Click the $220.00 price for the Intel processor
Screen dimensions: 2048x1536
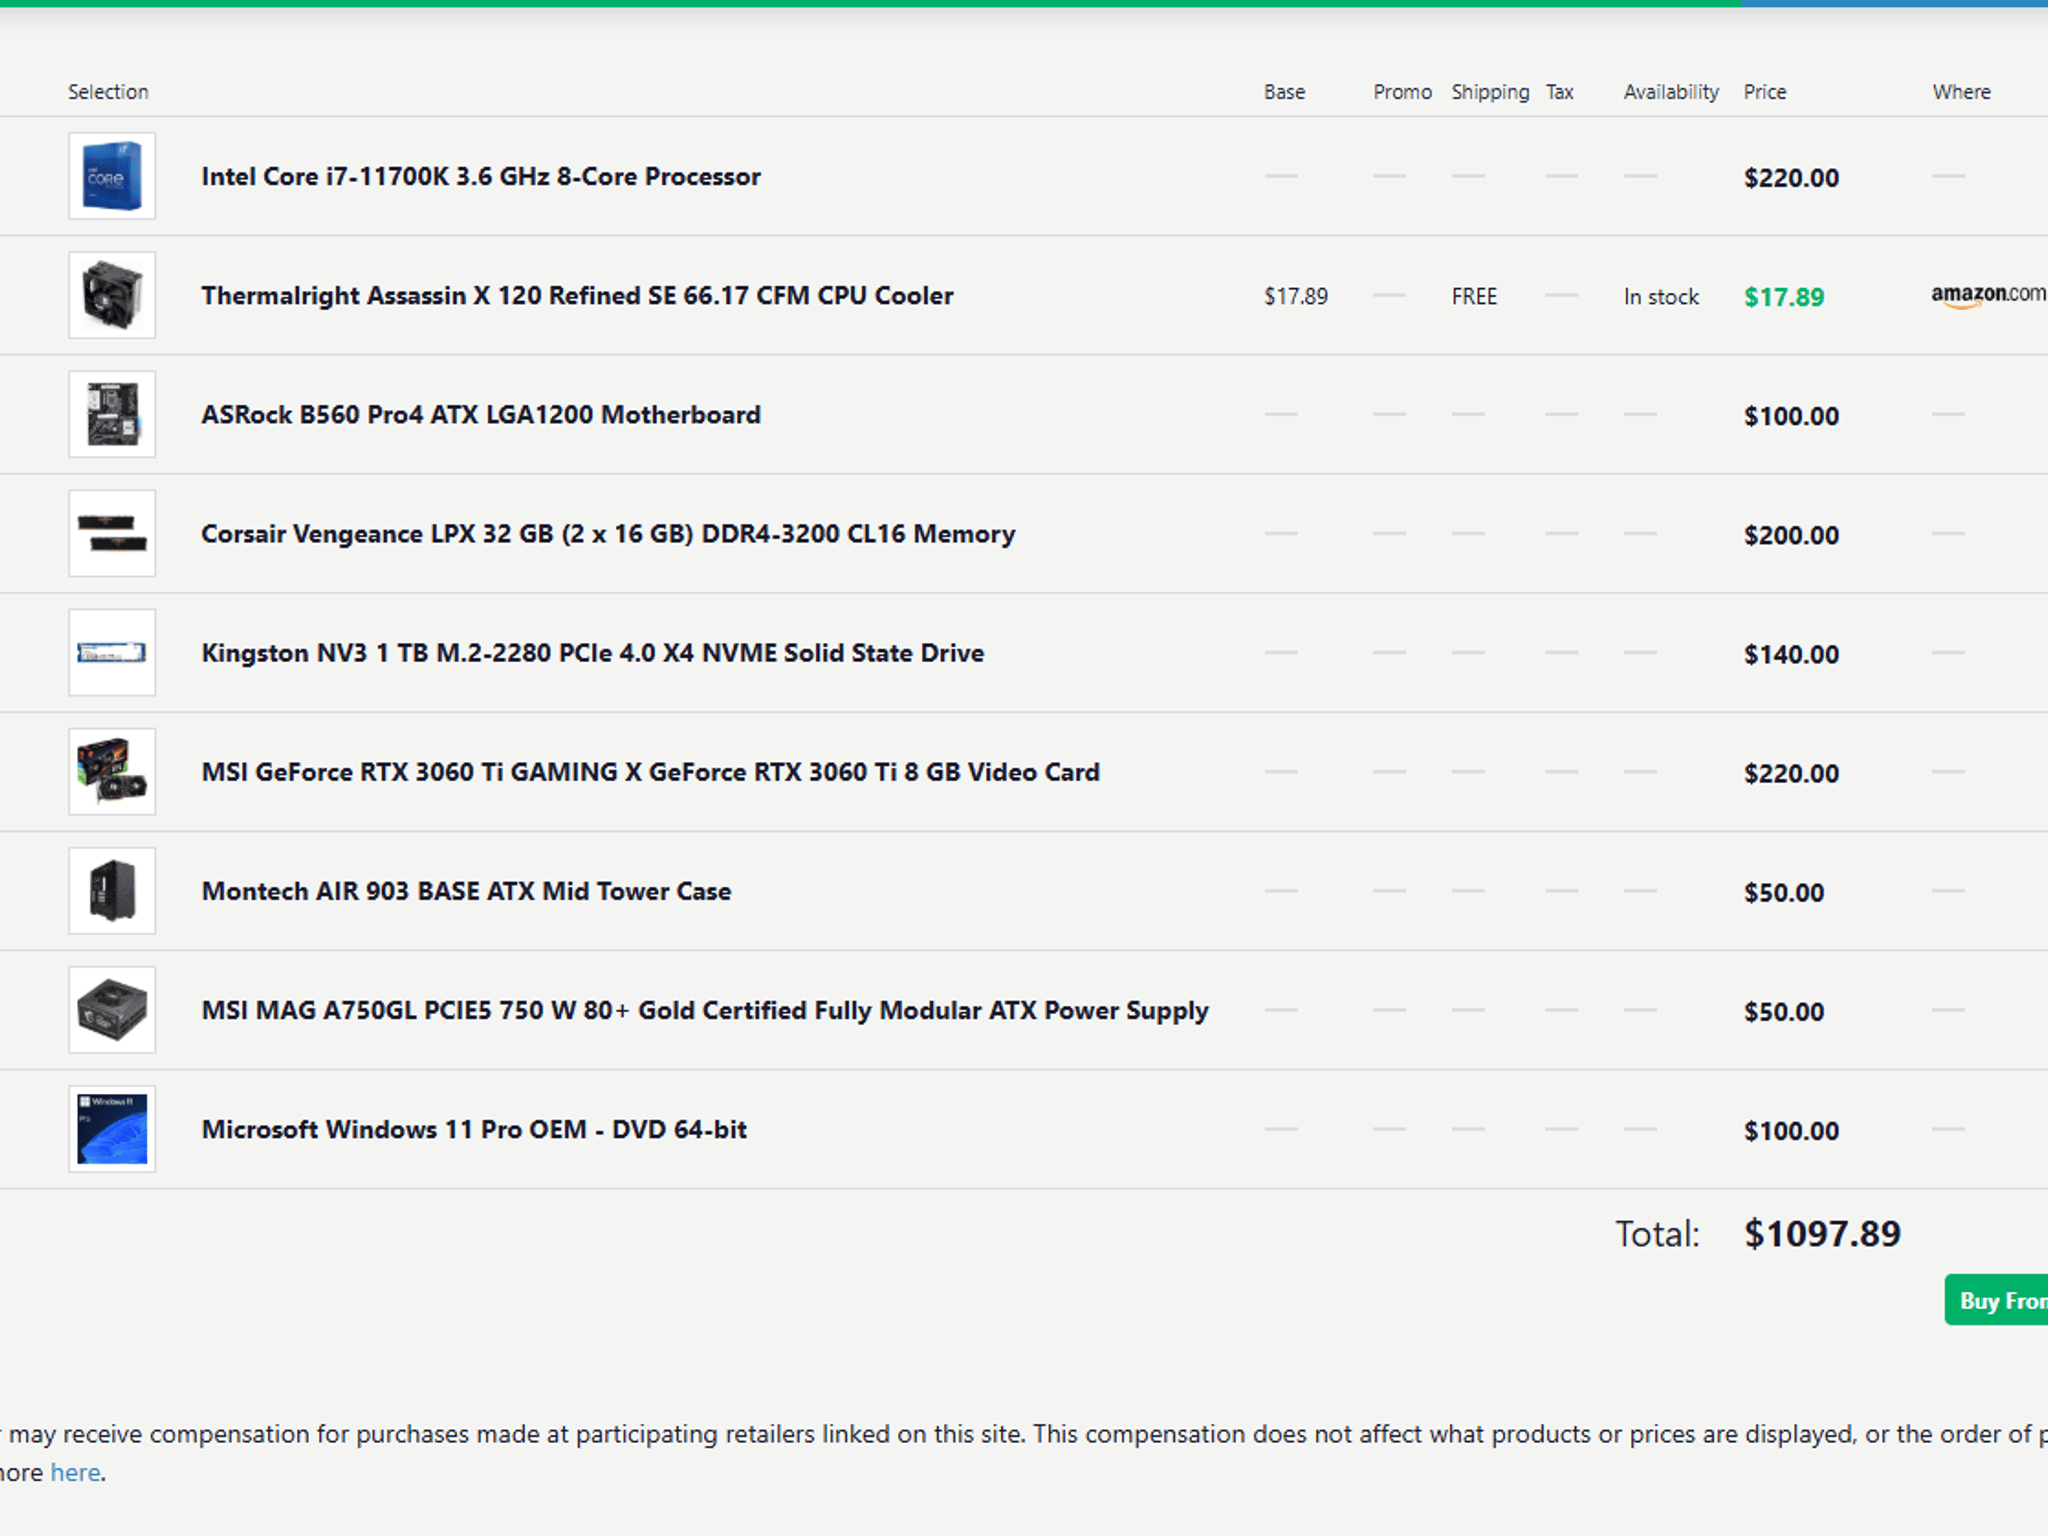coord(1791,178)
